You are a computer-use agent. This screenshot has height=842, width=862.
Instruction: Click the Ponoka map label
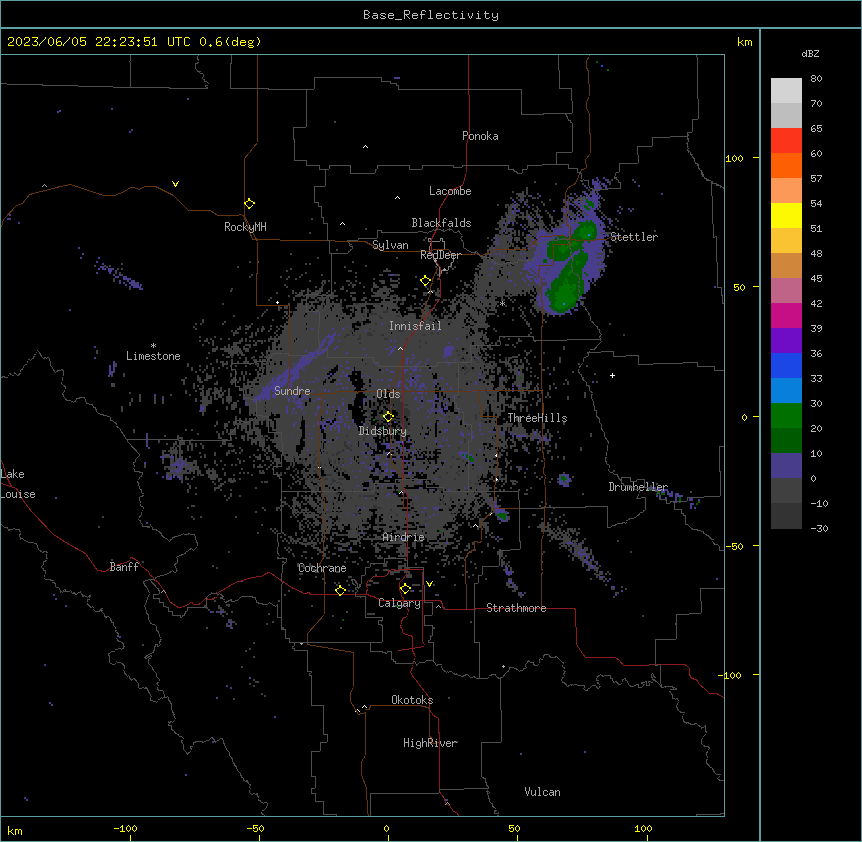point(480,136)
